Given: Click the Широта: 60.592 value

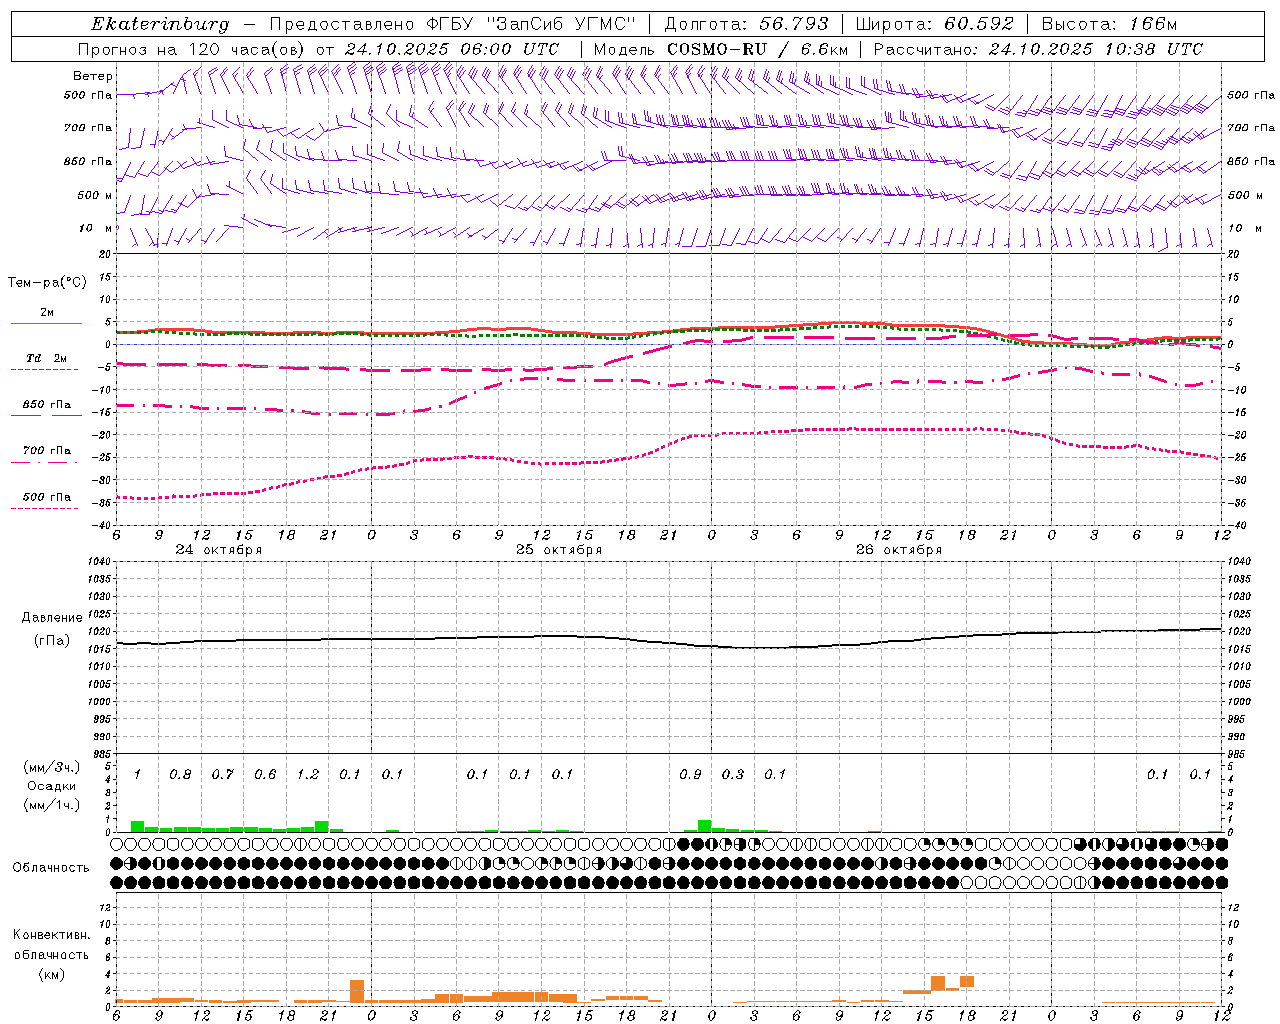Looking at the screenshot, I should 934,24.
